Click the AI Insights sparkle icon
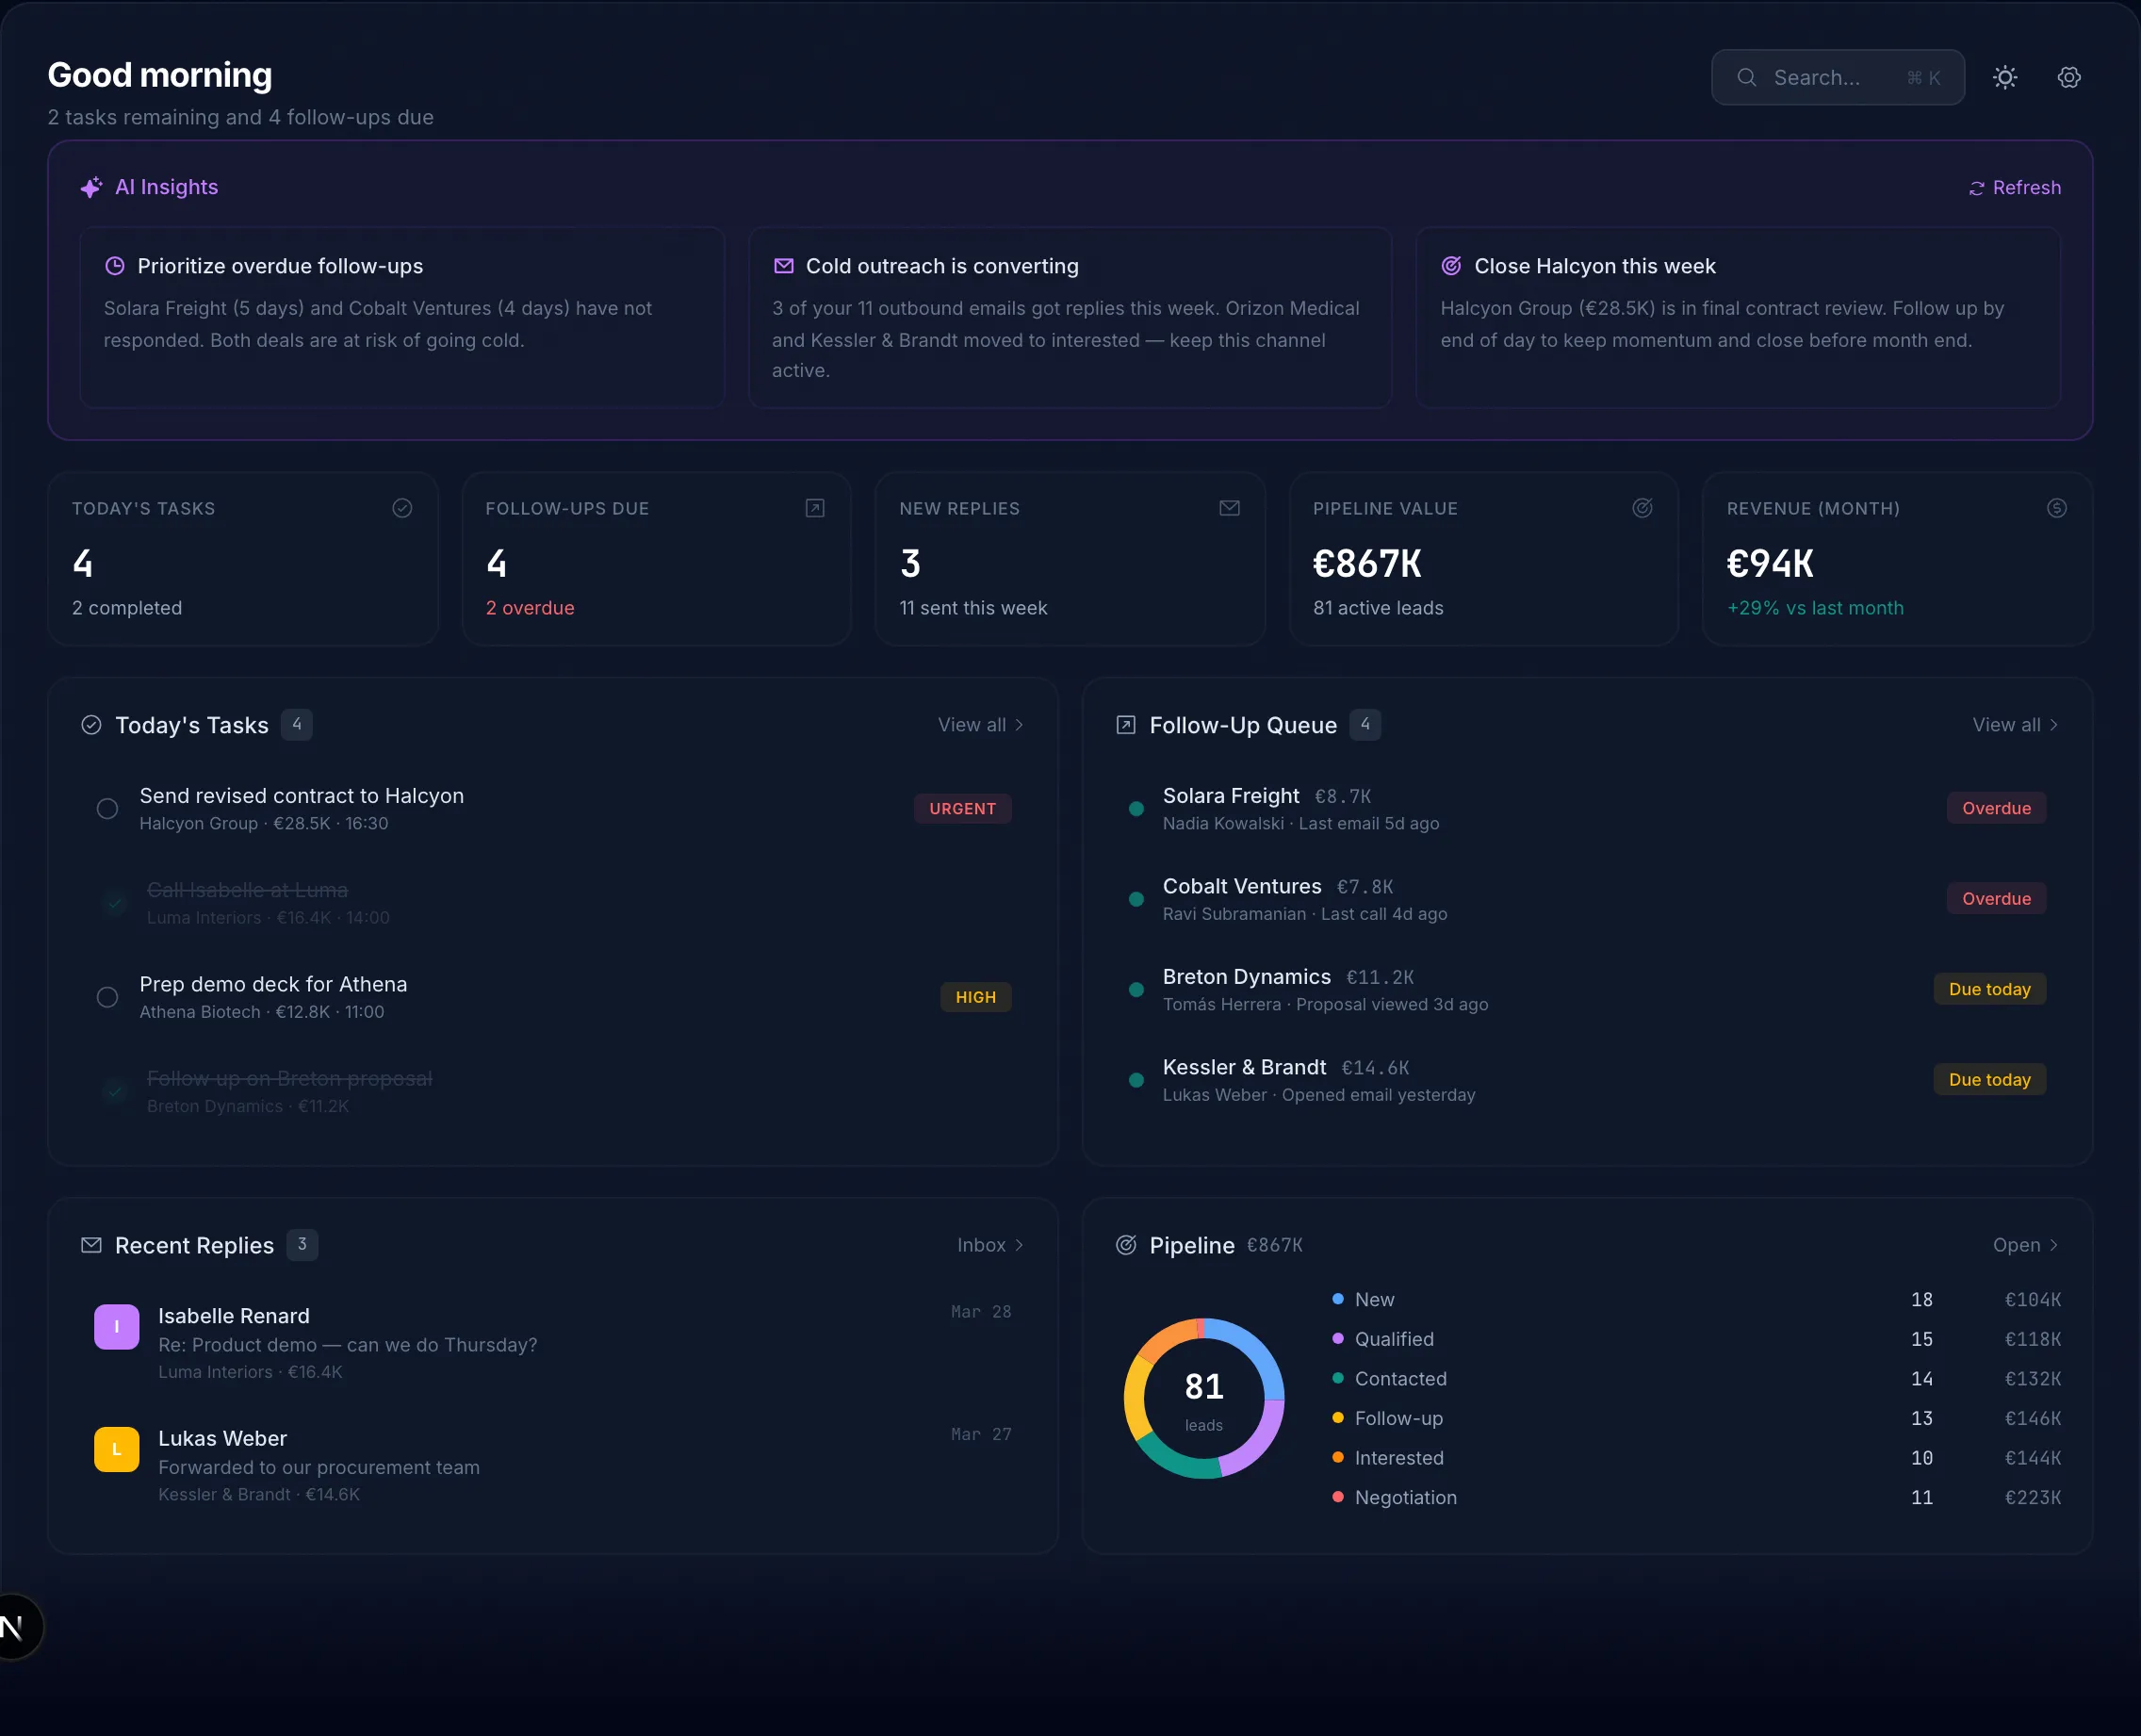 pos(90,187)
